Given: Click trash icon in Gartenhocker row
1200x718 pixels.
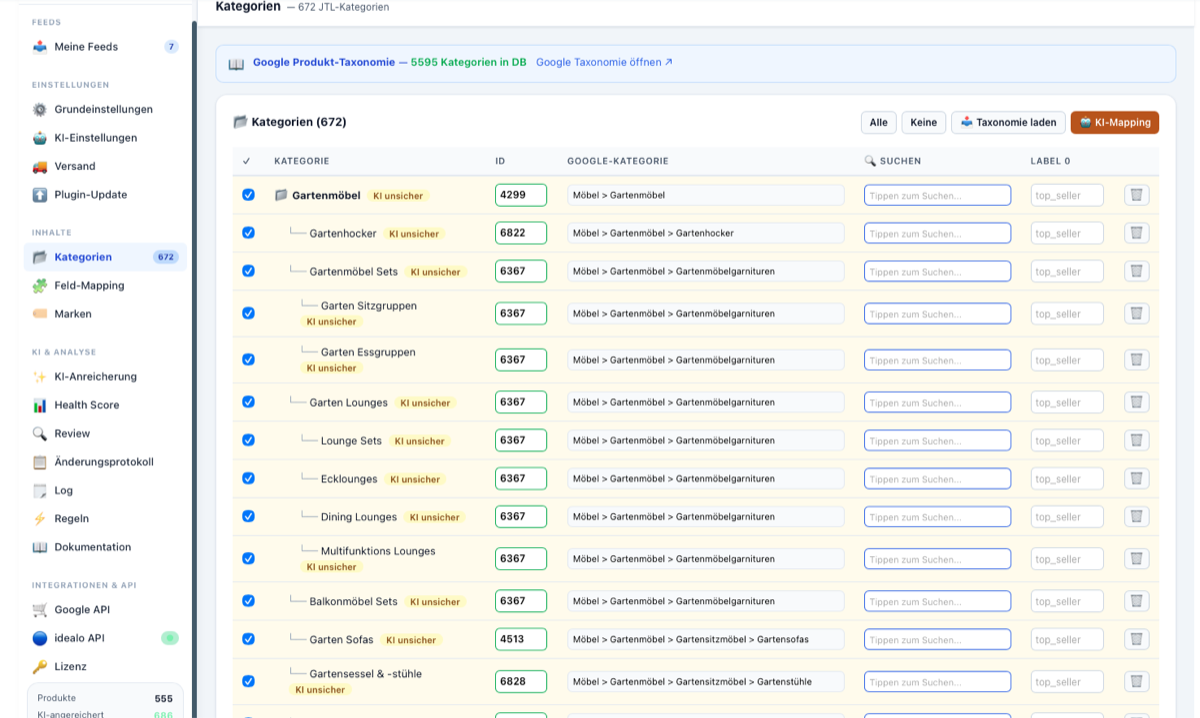Looking at the screenshot, I should 1136,233.
